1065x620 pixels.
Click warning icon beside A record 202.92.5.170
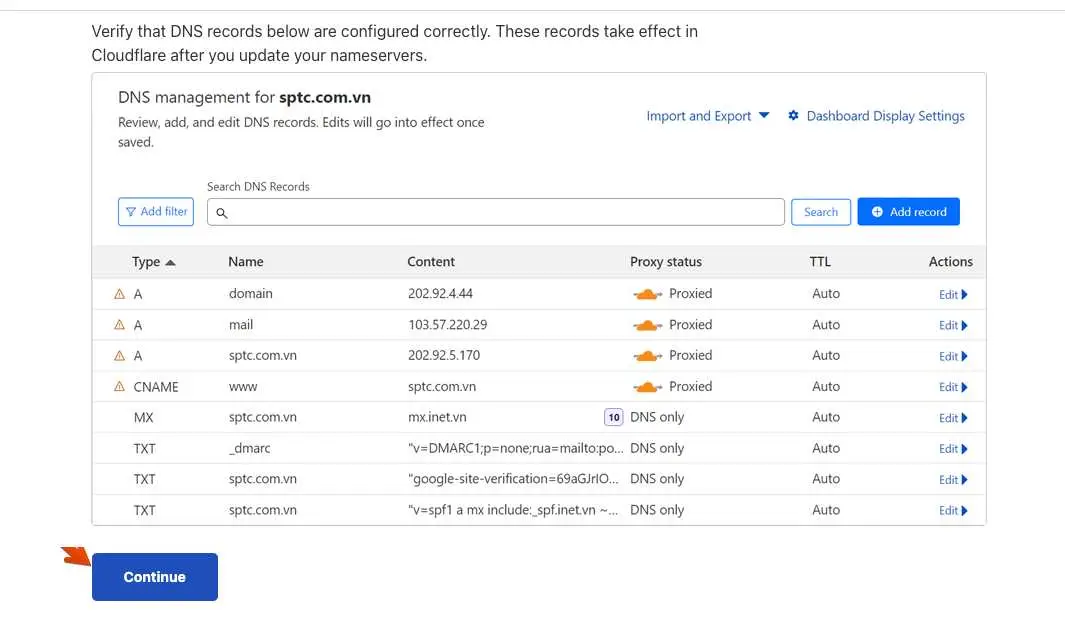[x=120, y=356]
